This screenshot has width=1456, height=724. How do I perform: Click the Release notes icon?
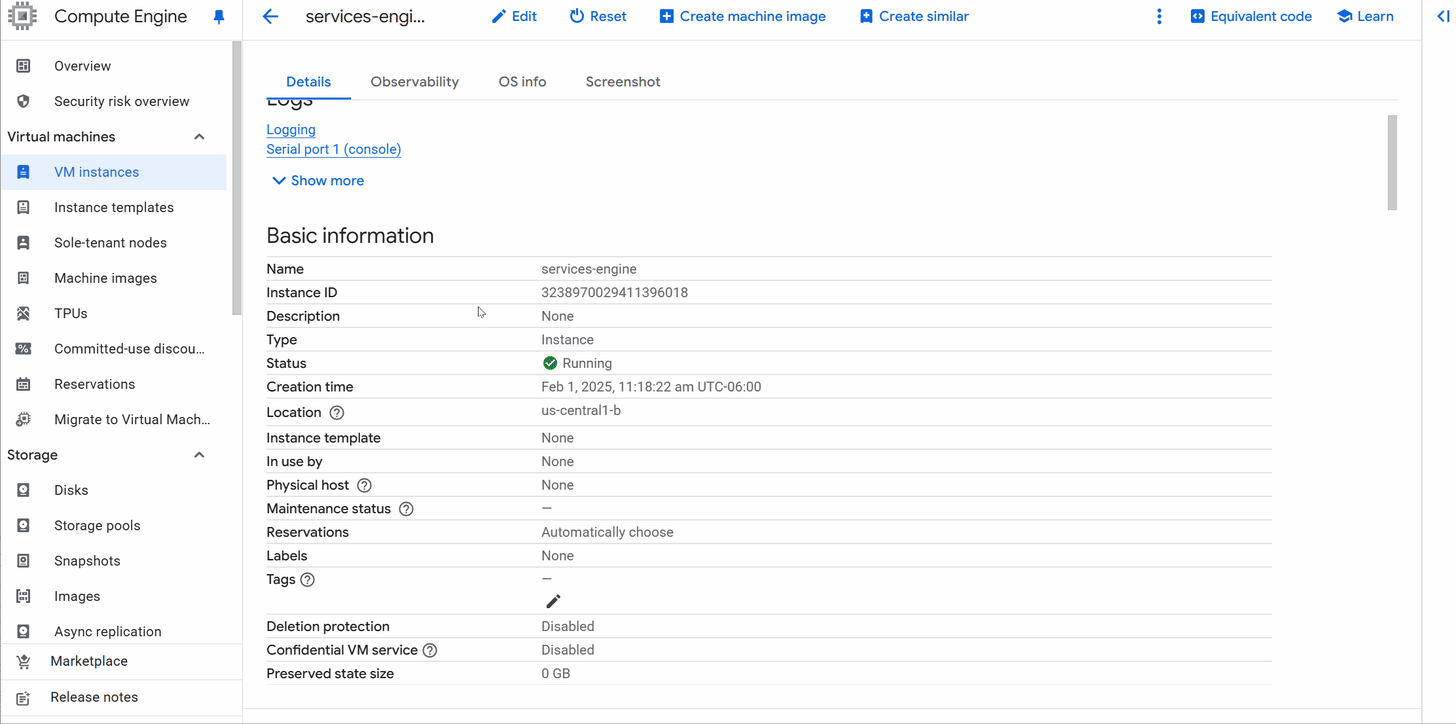[x=23, y=698]
